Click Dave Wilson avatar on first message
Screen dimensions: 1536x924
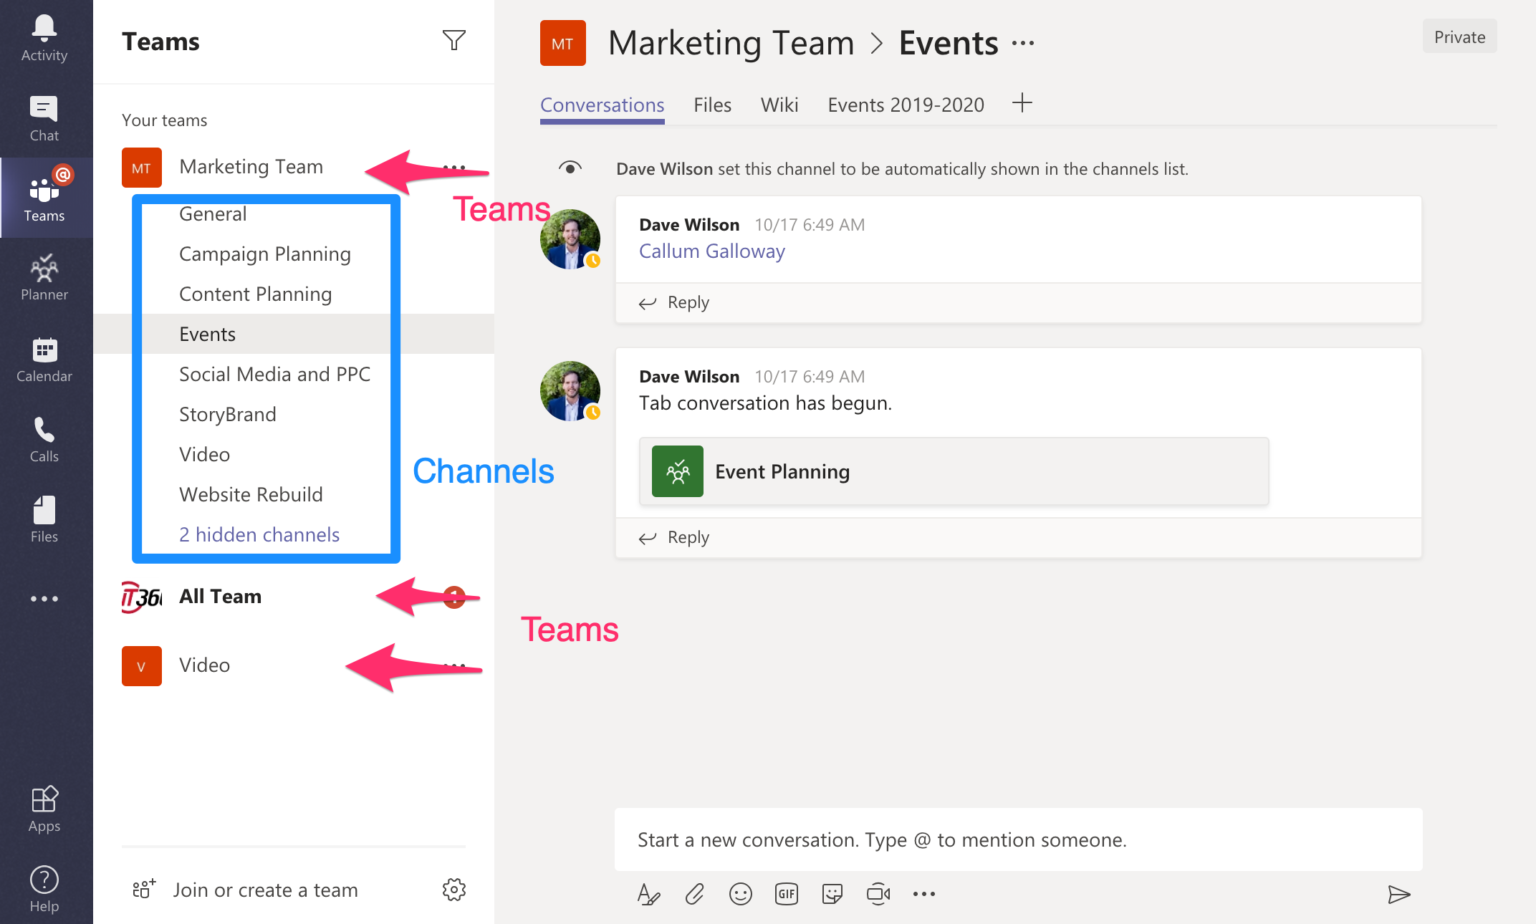[570, 239]
